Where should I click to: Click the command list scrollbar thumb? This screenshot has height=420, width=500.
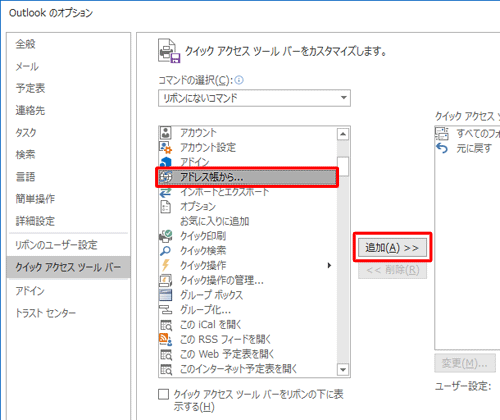click(343, 167)
